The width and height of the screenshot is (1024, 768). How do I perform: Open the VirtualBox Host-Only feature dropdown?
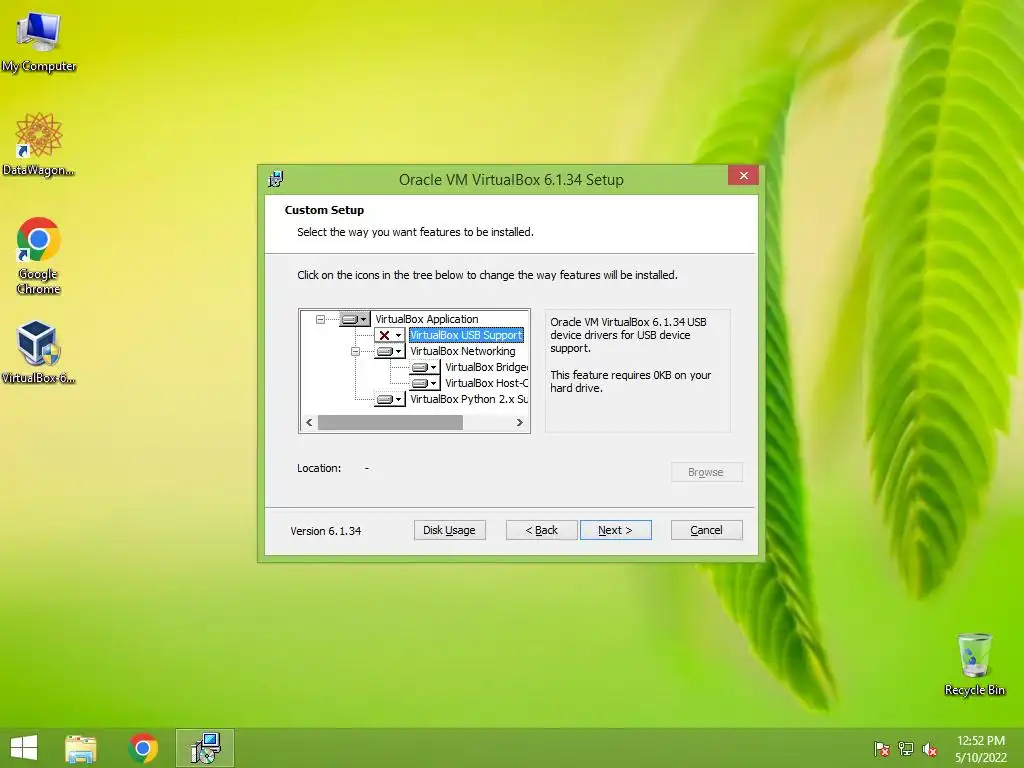click(424, 383)
